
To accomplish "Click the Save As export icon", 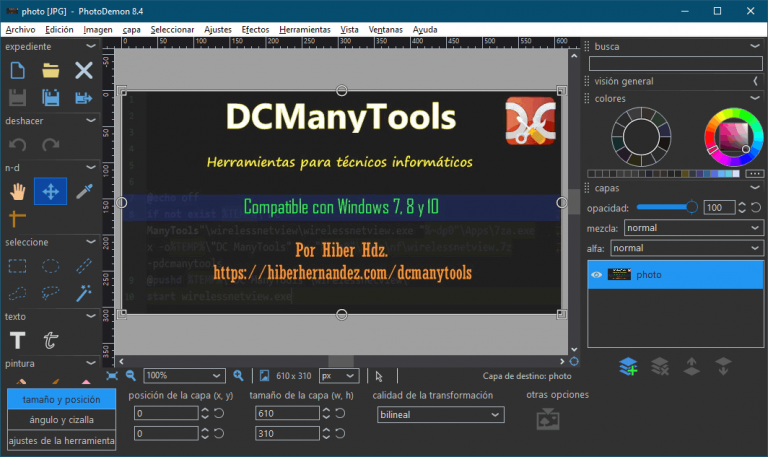I will [x=84, y=98].
